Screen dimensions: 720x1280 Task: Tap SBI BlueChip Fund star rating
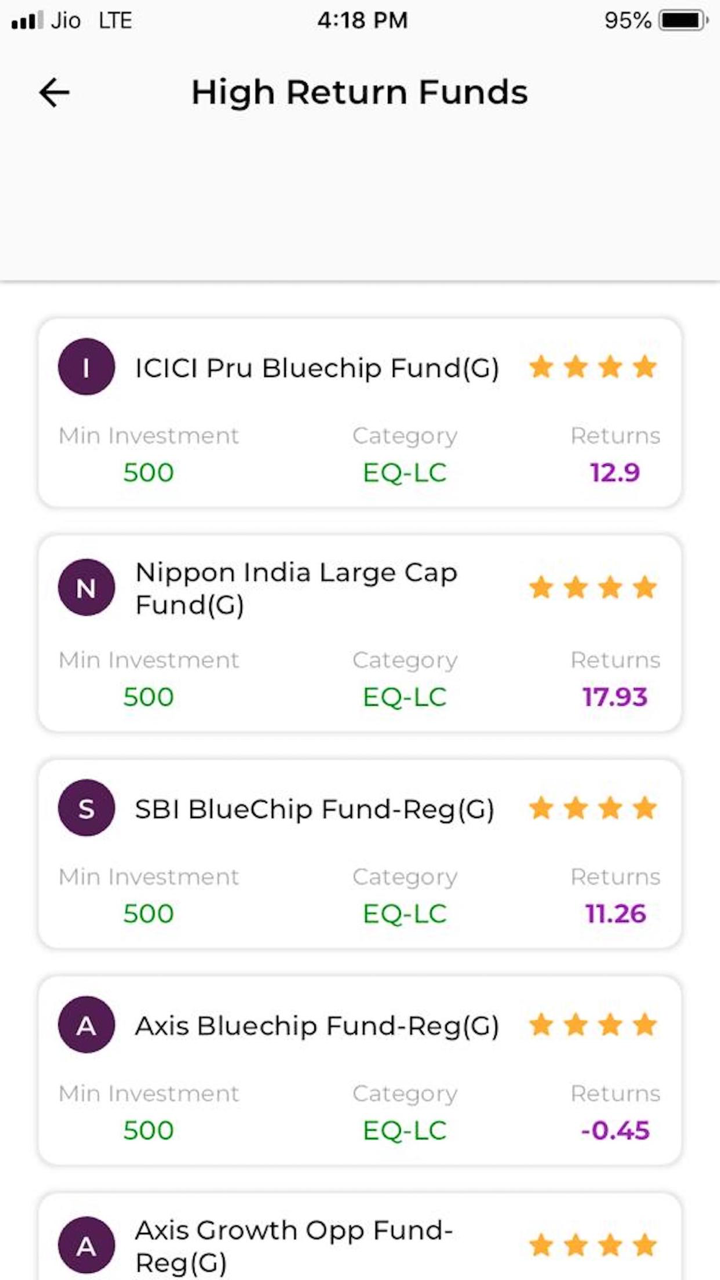click(592, 807)
